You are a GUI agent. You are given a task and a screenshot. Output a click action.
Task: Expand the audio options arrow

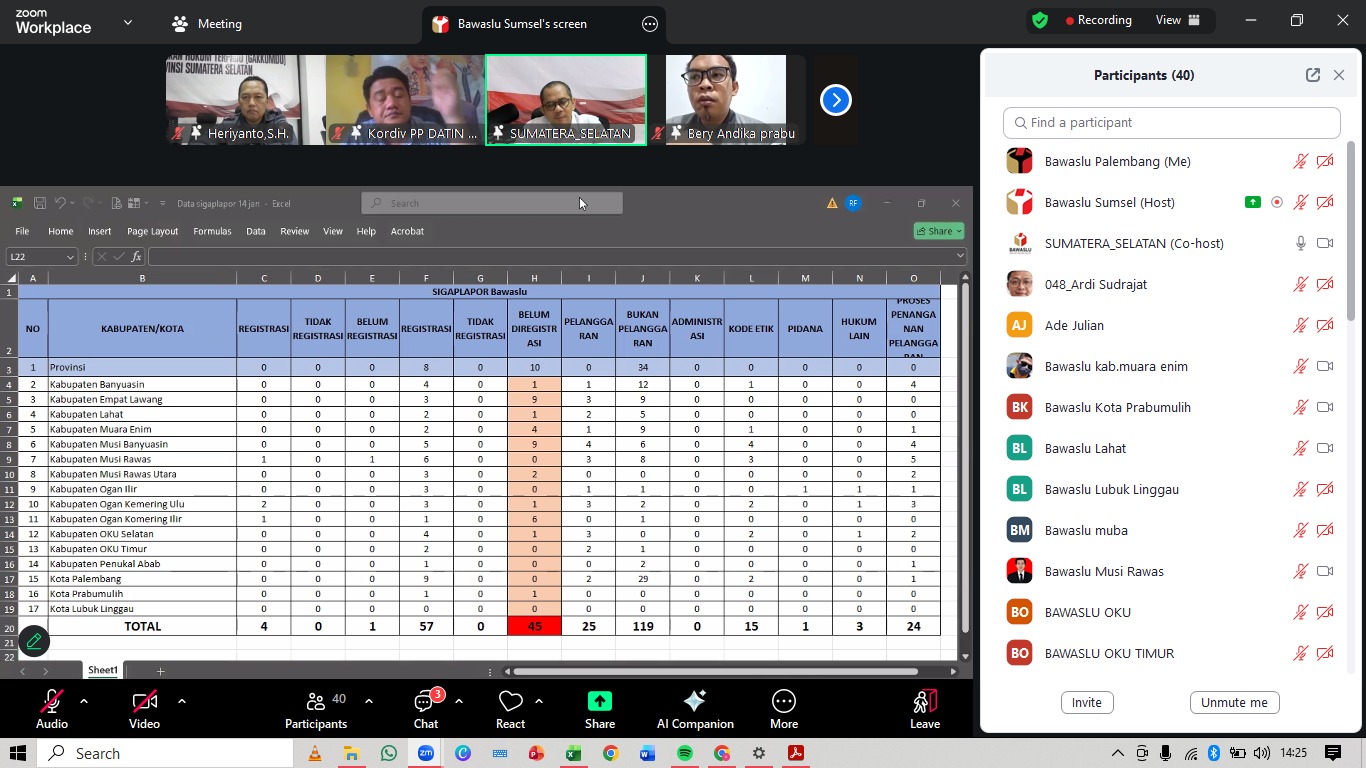coord(84,701)
